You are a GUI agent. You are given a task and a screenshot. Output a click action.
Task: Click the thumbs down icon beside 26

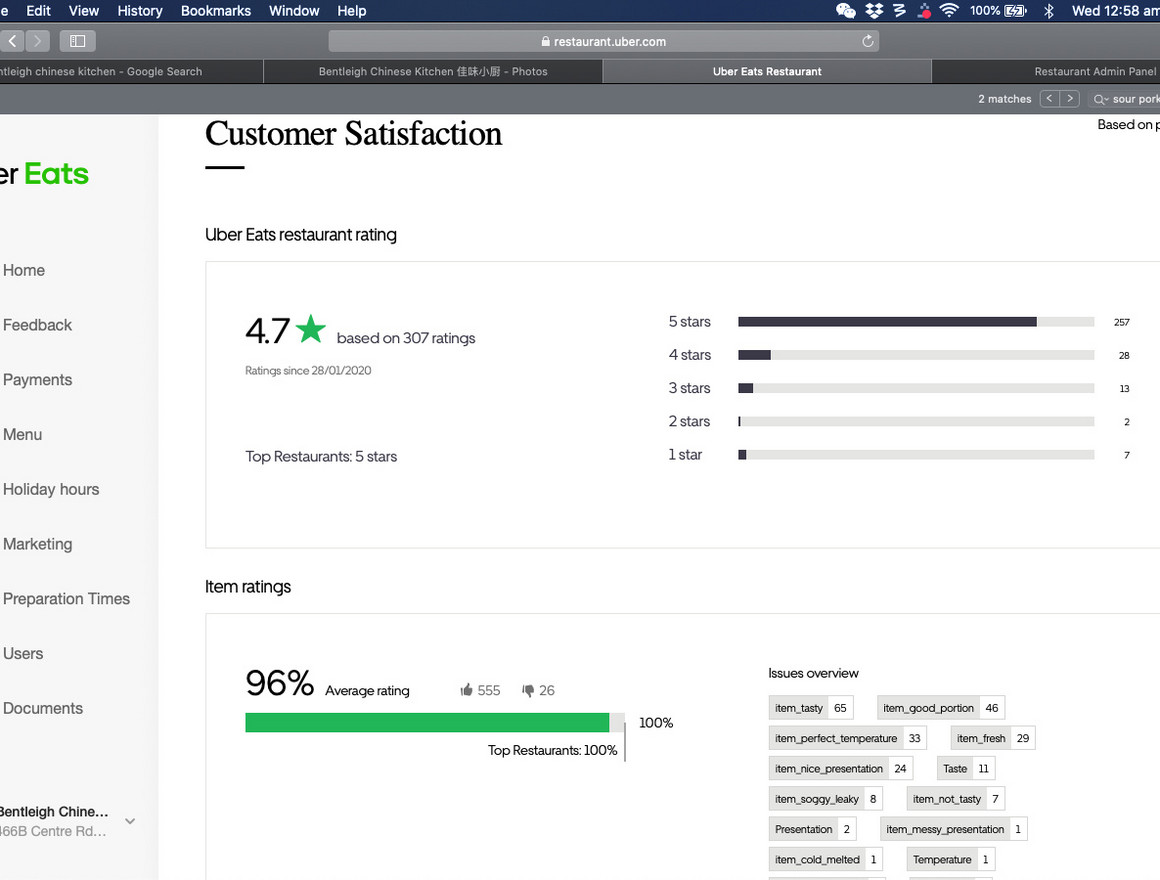pos(527,690)
